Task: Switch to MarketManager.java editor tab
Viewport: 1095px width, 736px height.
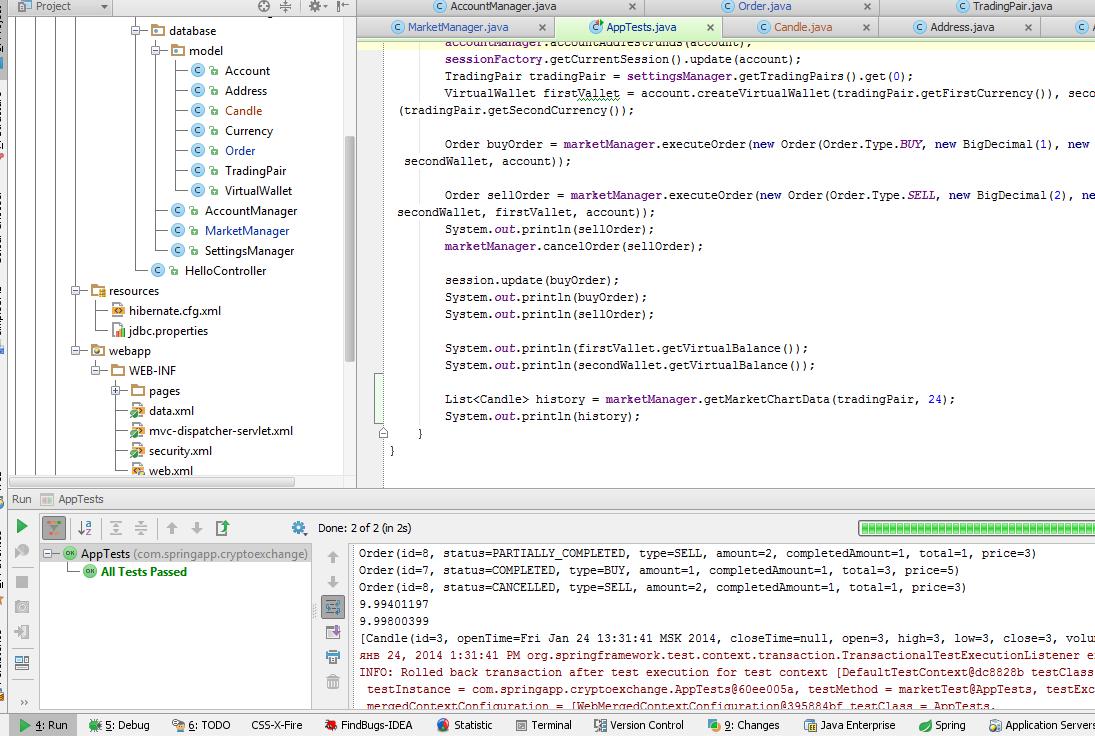Action: pos(458,27)
